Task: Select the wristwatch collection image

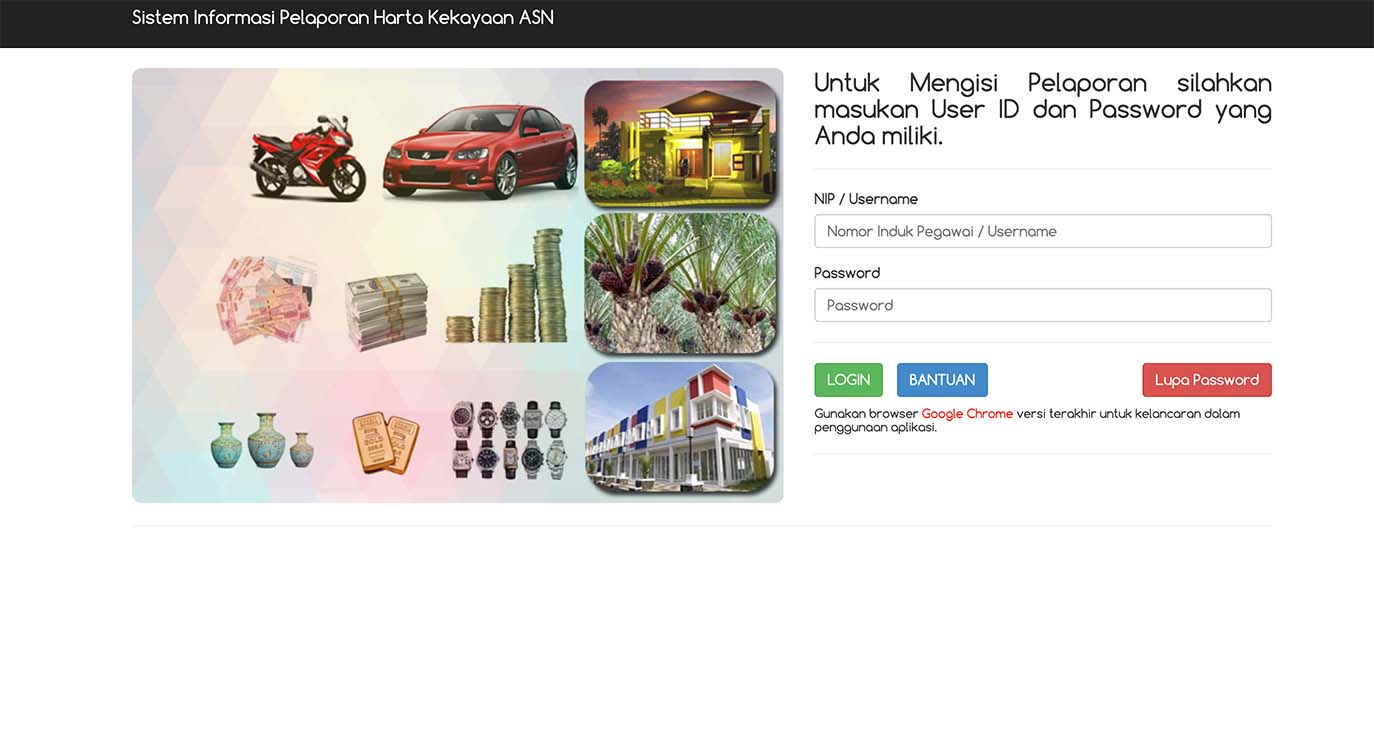Action: coord(509,439)
